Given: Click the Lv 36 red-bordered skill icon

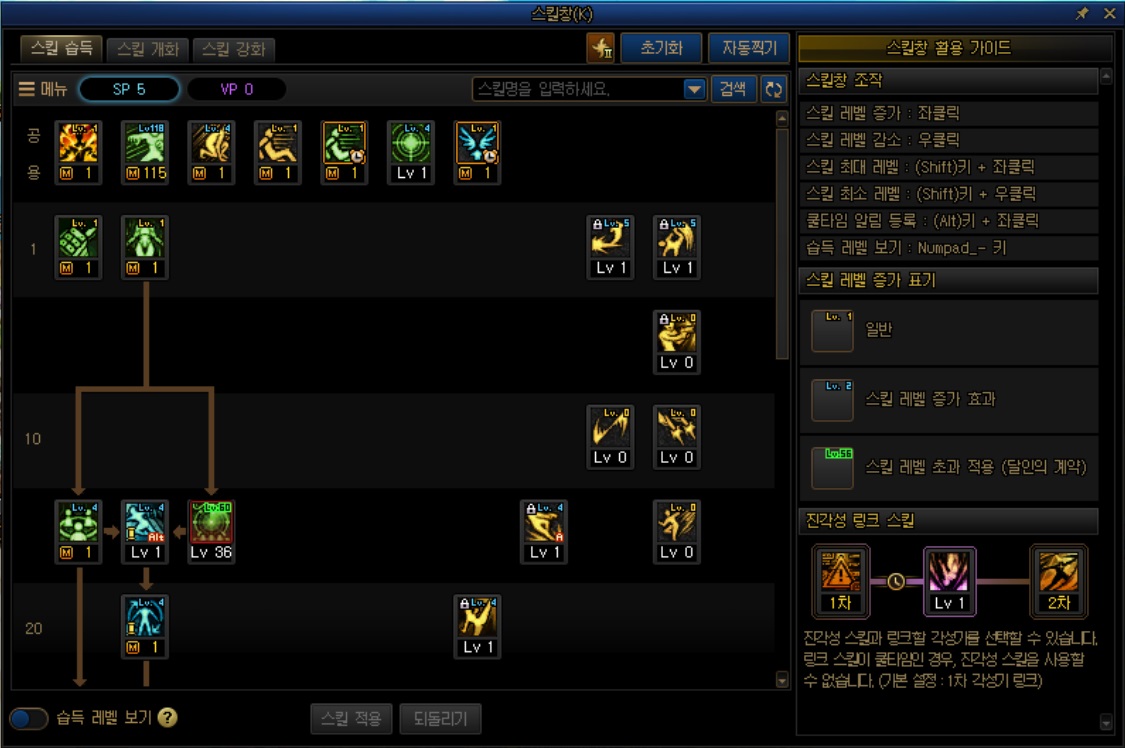Looking at the screenshot, I should click(x=211, y=531).
